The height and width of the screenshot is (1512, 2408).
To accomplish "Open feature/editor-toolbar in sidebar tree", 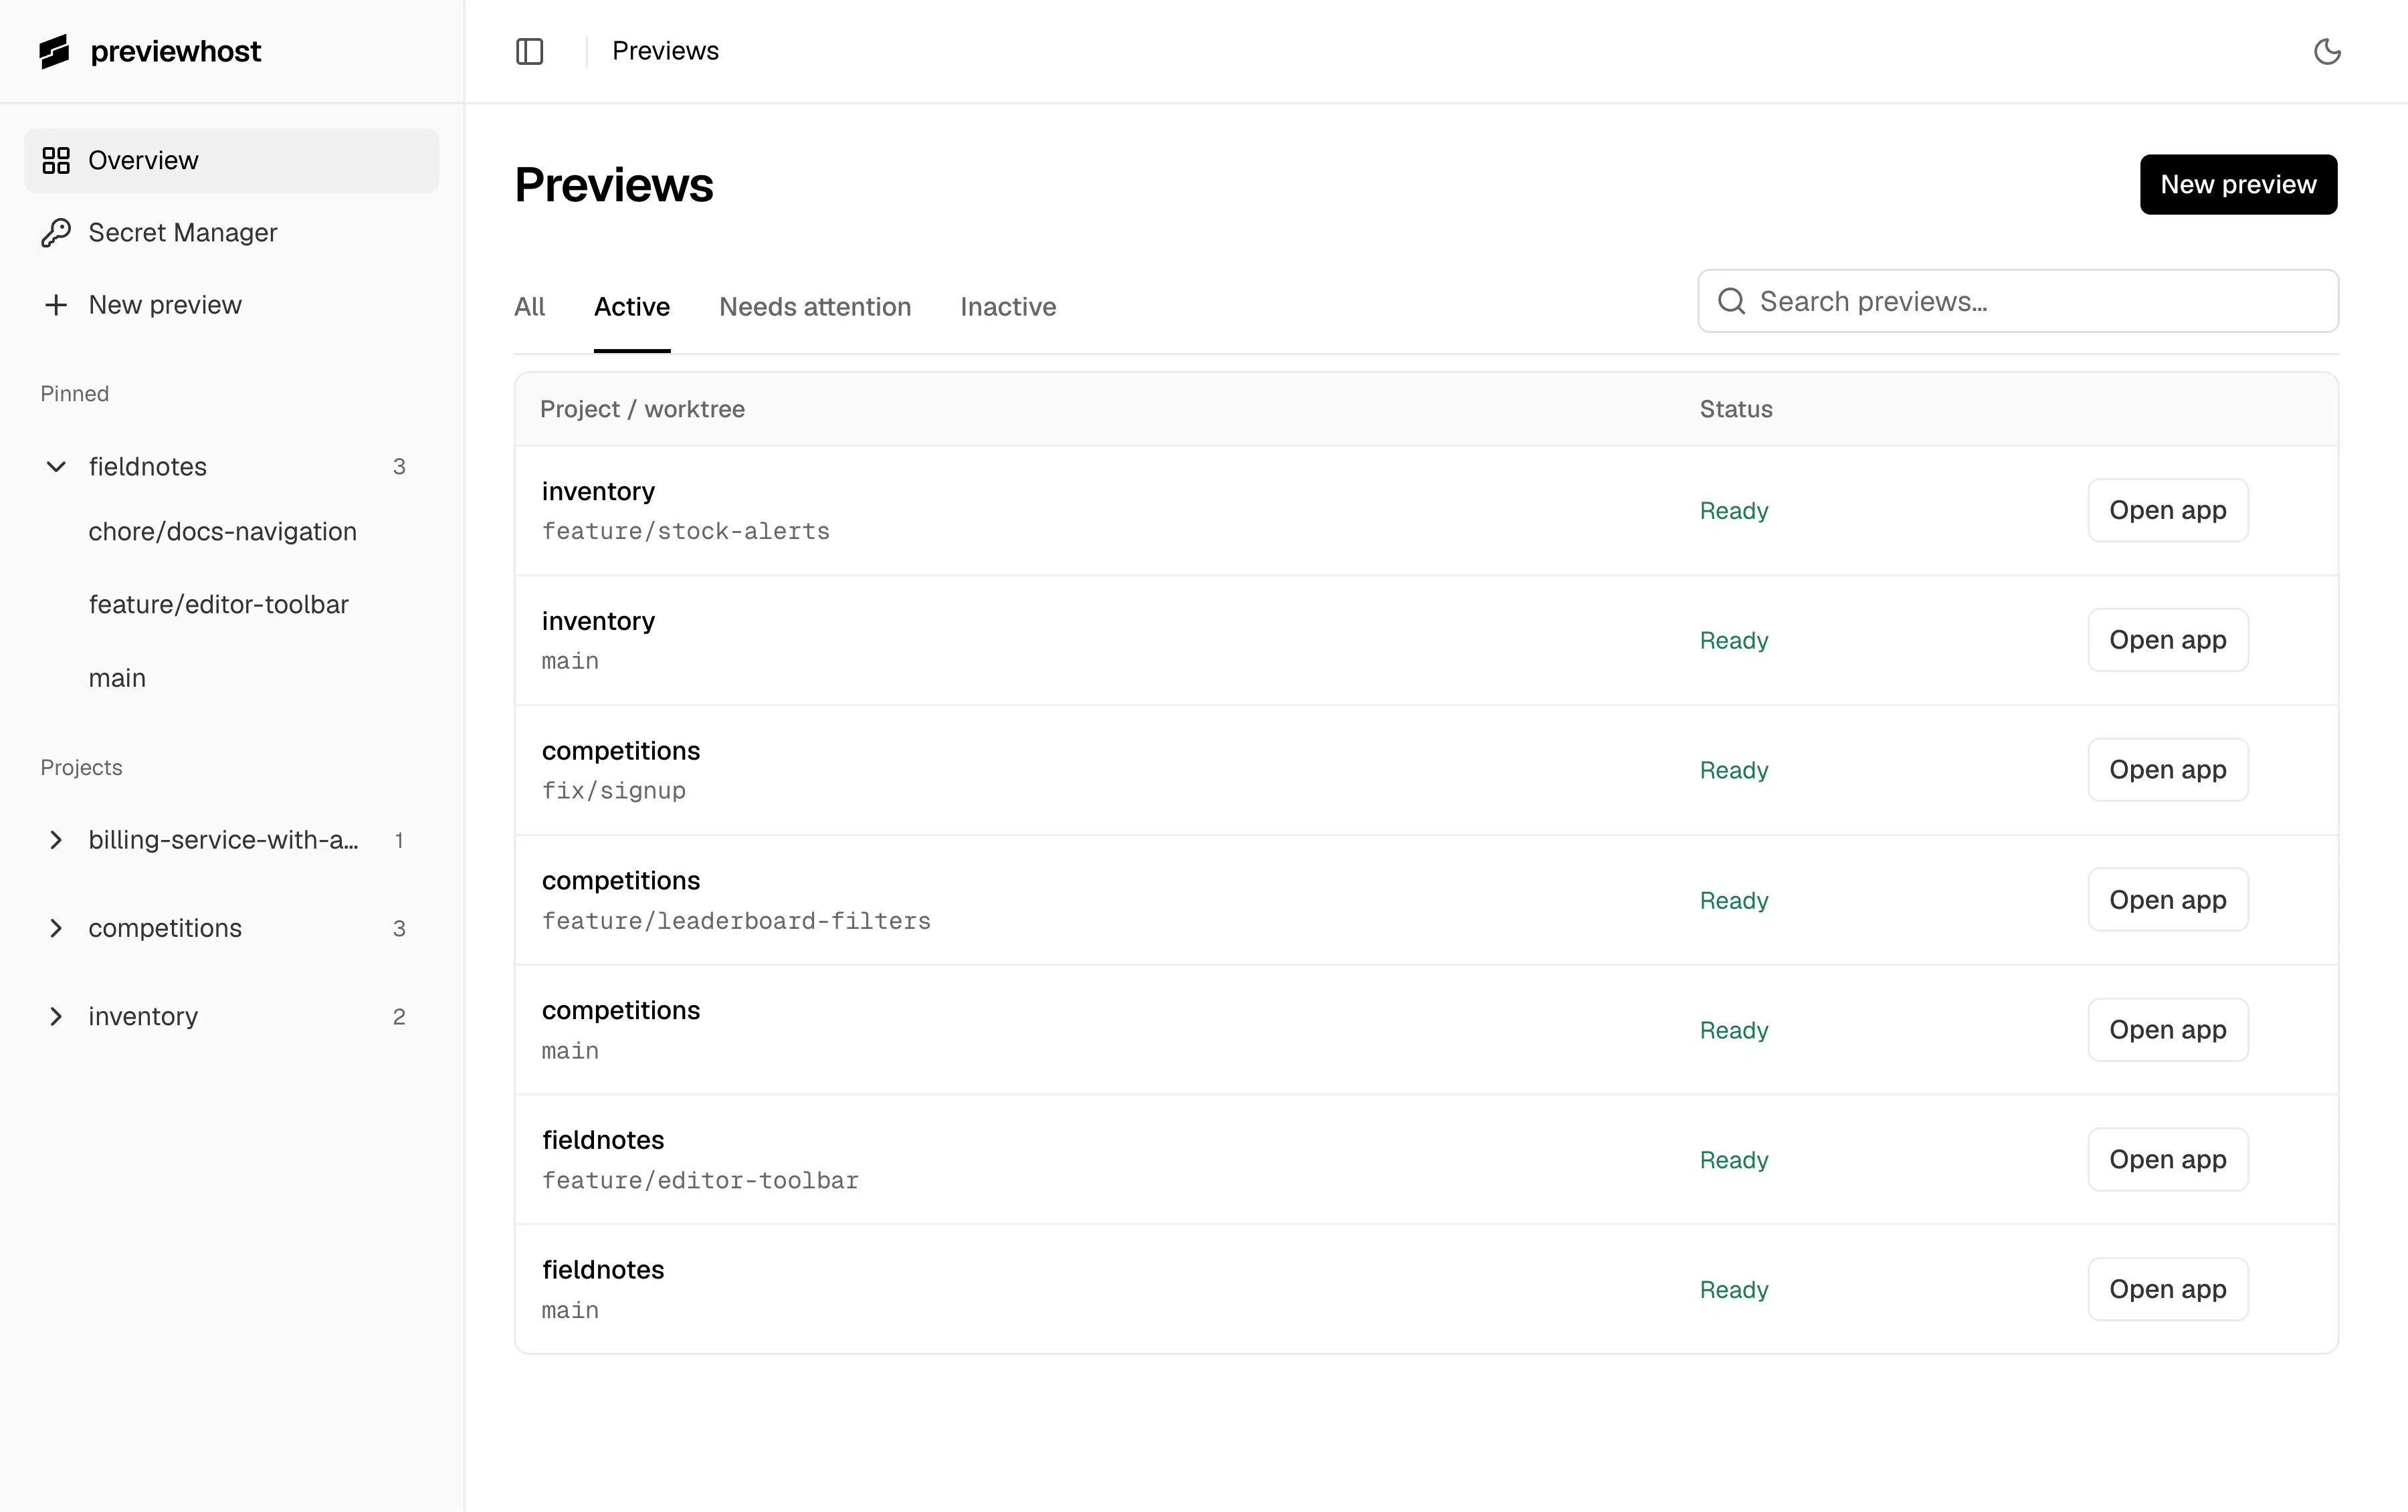I will click(x=218, y=604).
